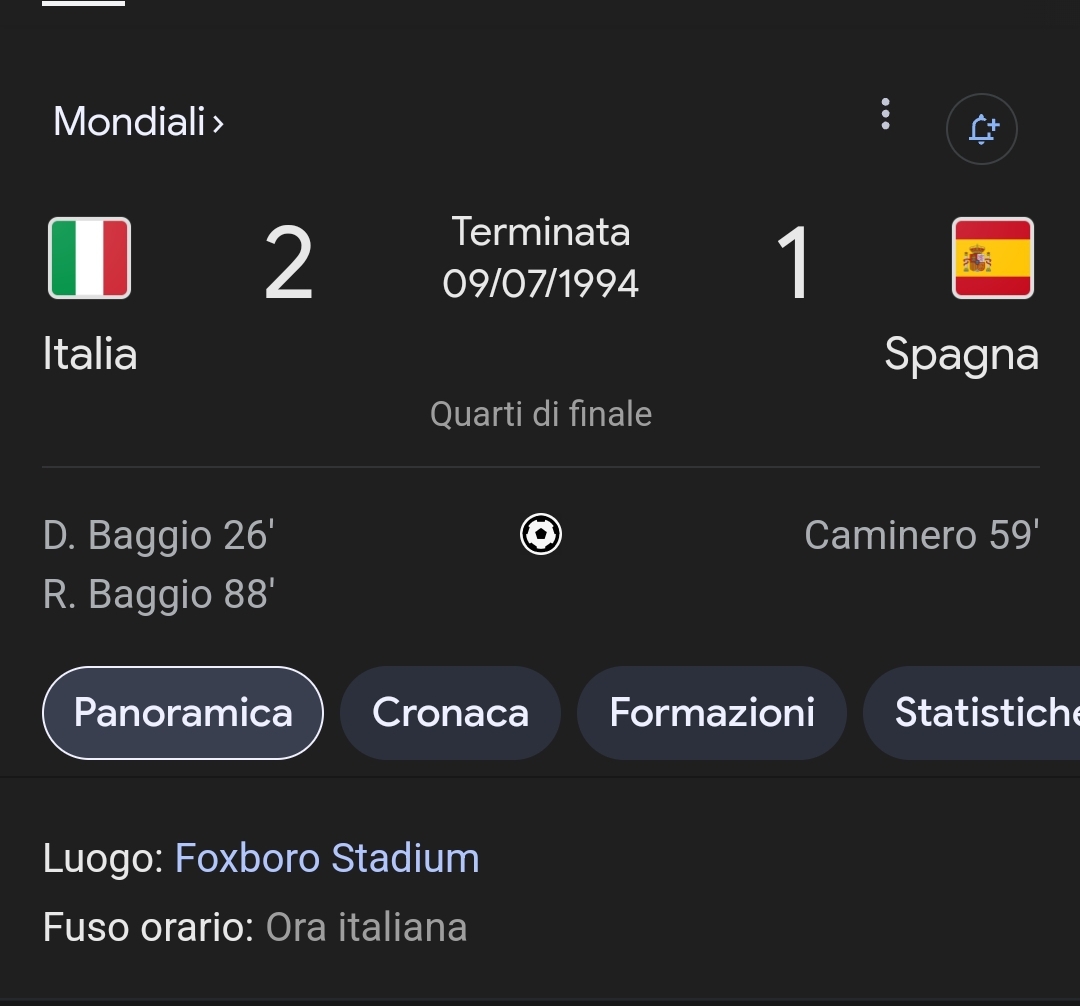Select the Panoramica tab
Screen dimensions: 1080x1006
coord(183,713)
